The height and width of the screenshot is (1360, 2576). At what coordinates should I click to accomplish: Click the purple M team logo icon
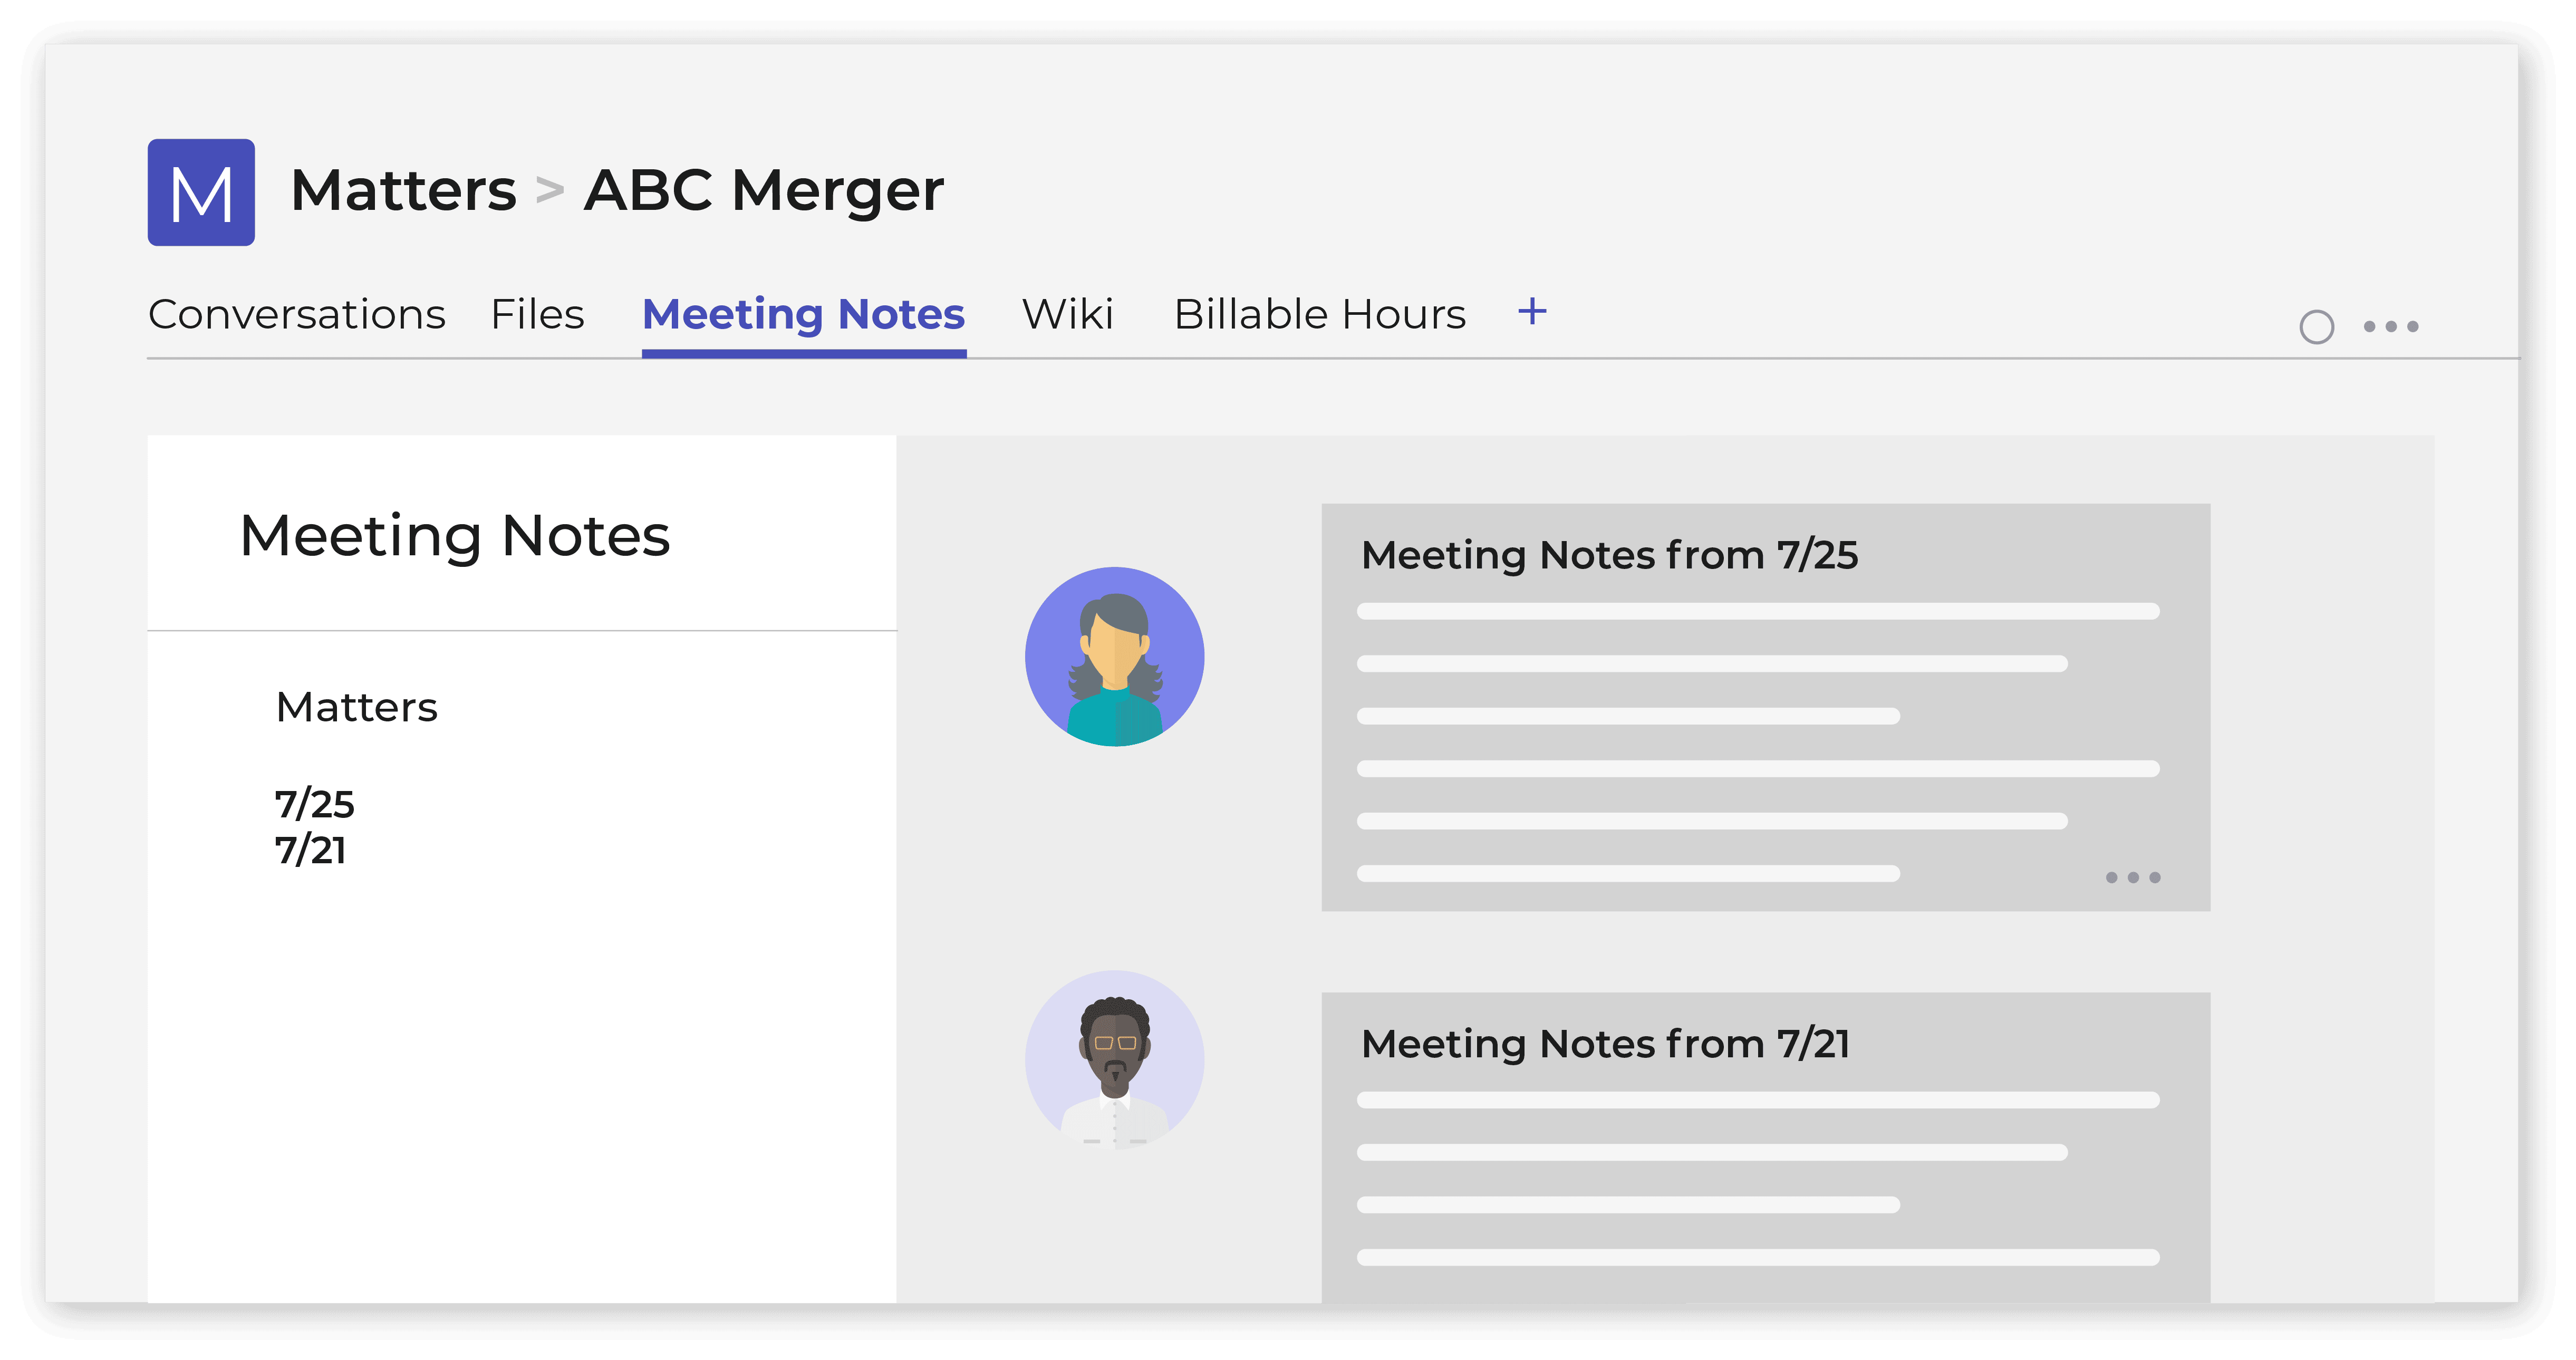(201, 192)
